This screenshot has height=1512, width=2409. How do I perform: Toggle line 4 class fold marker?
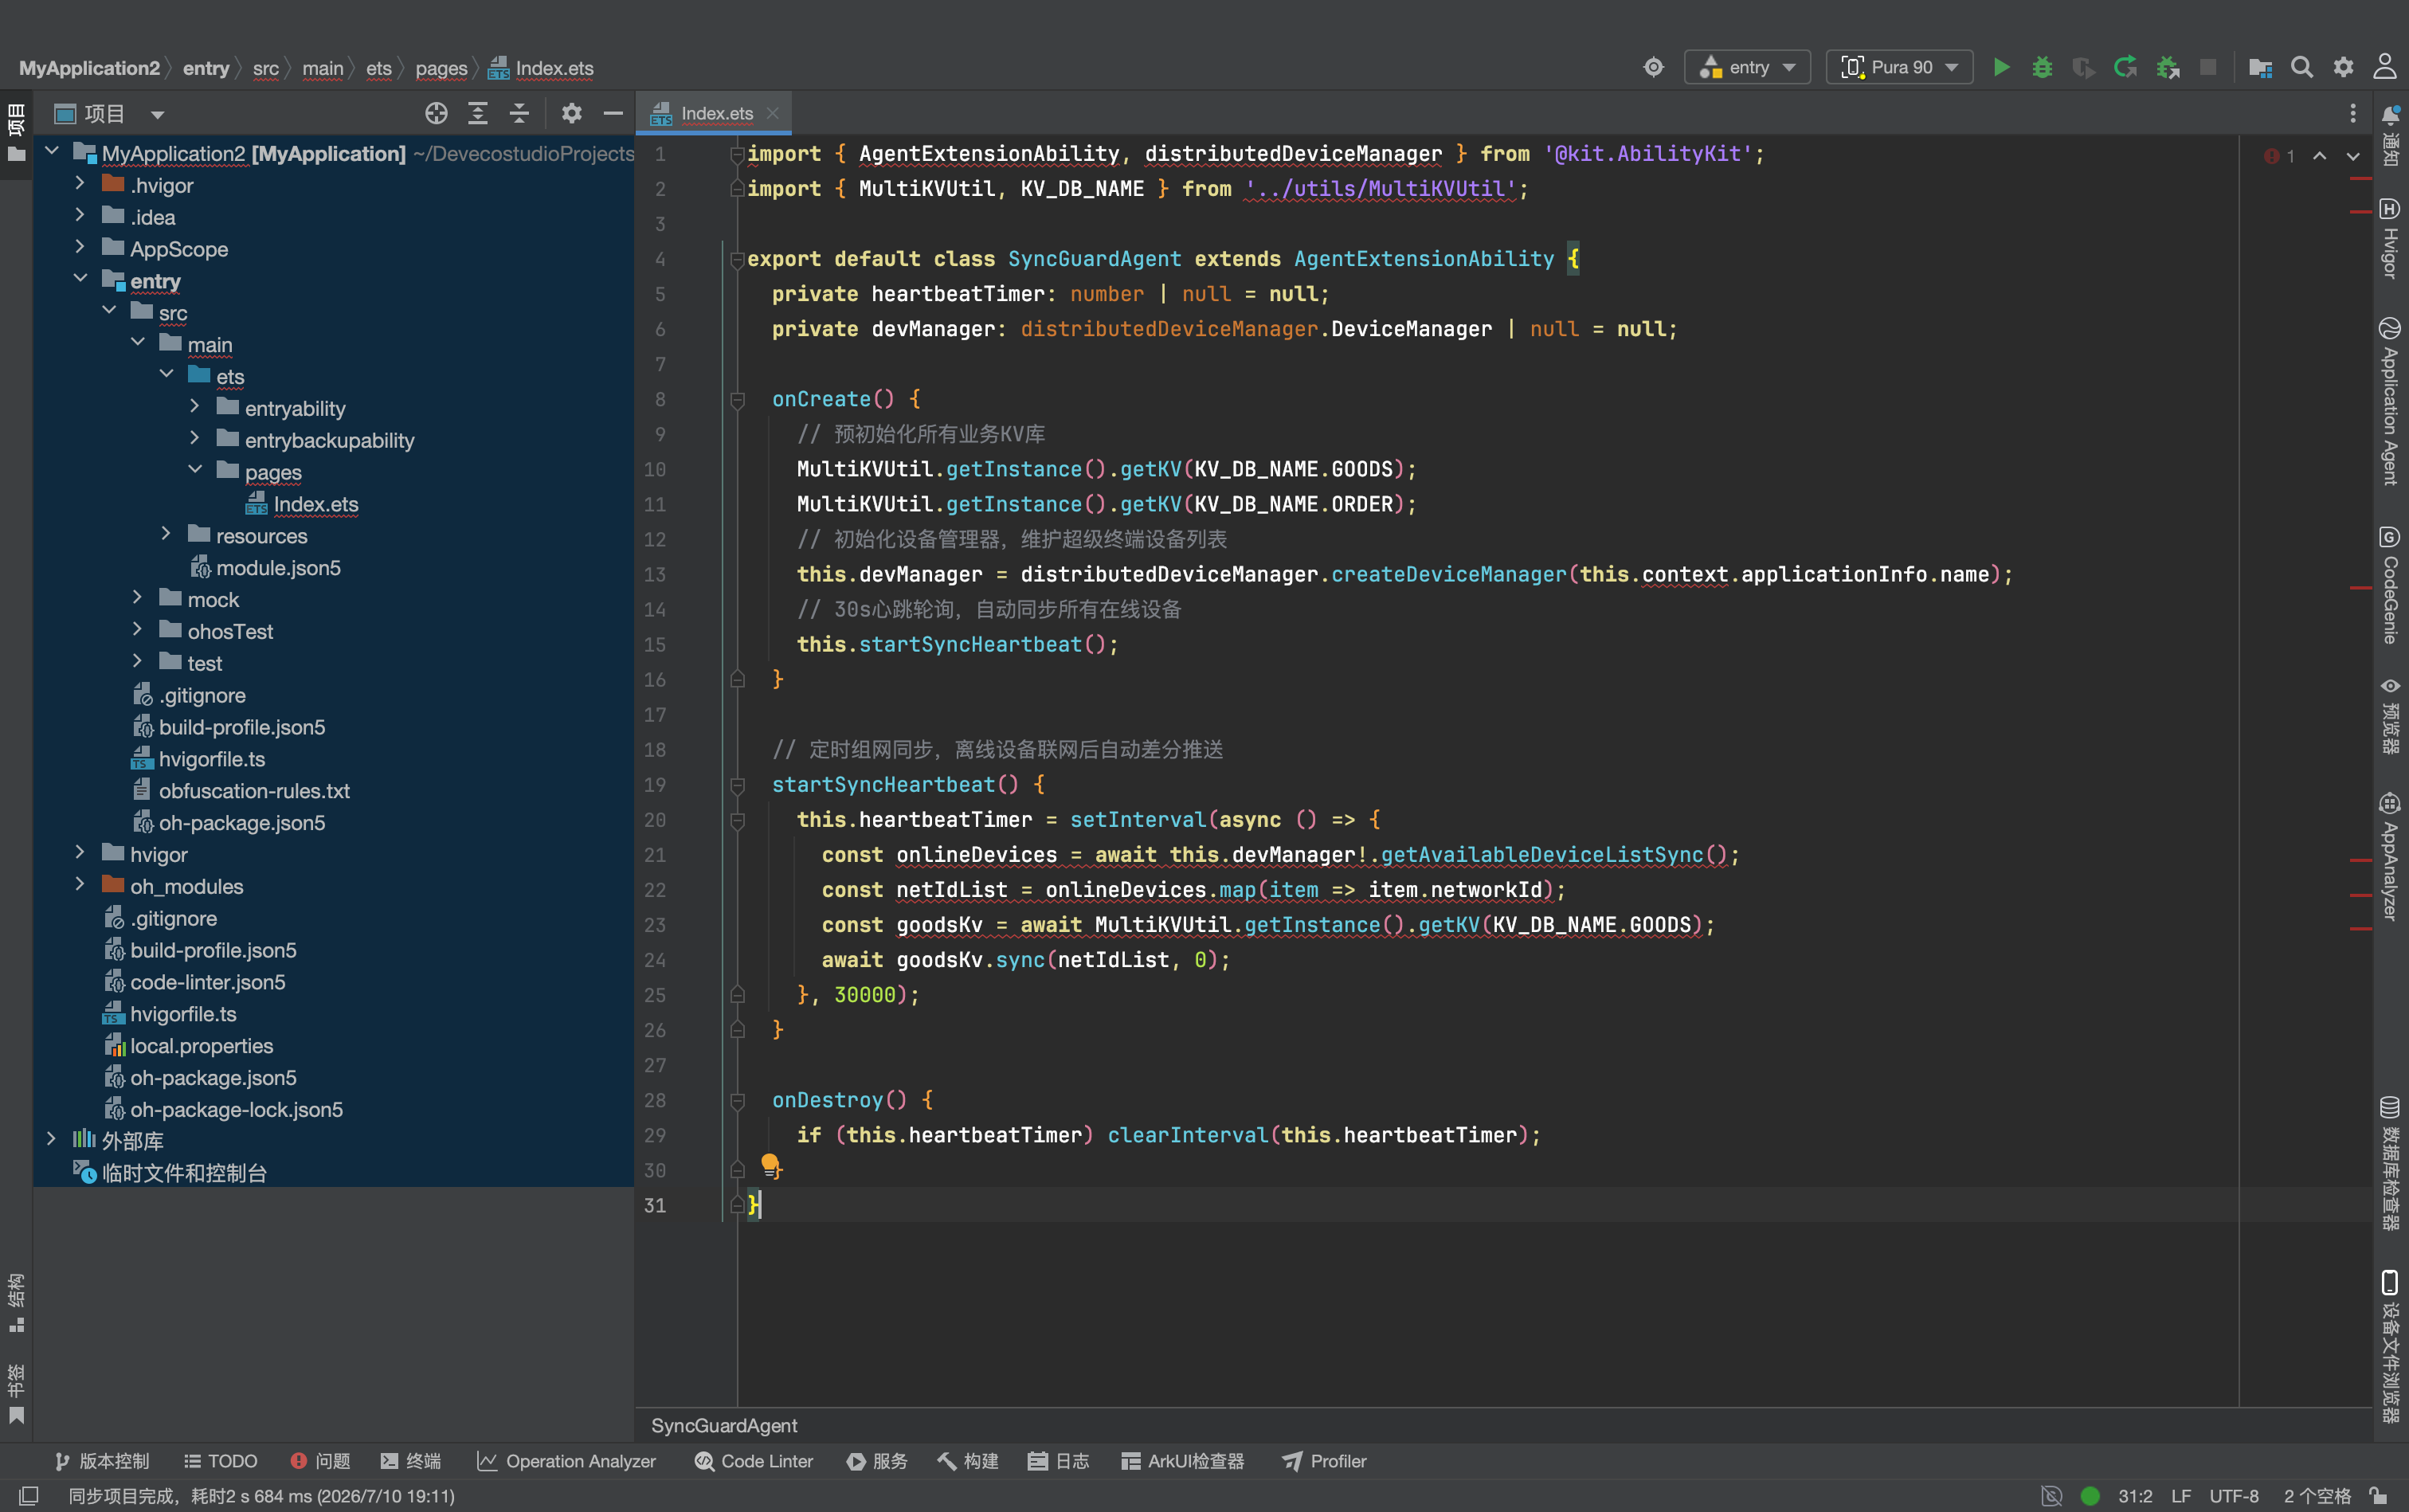pyautogui.click(x=737, y=260)
